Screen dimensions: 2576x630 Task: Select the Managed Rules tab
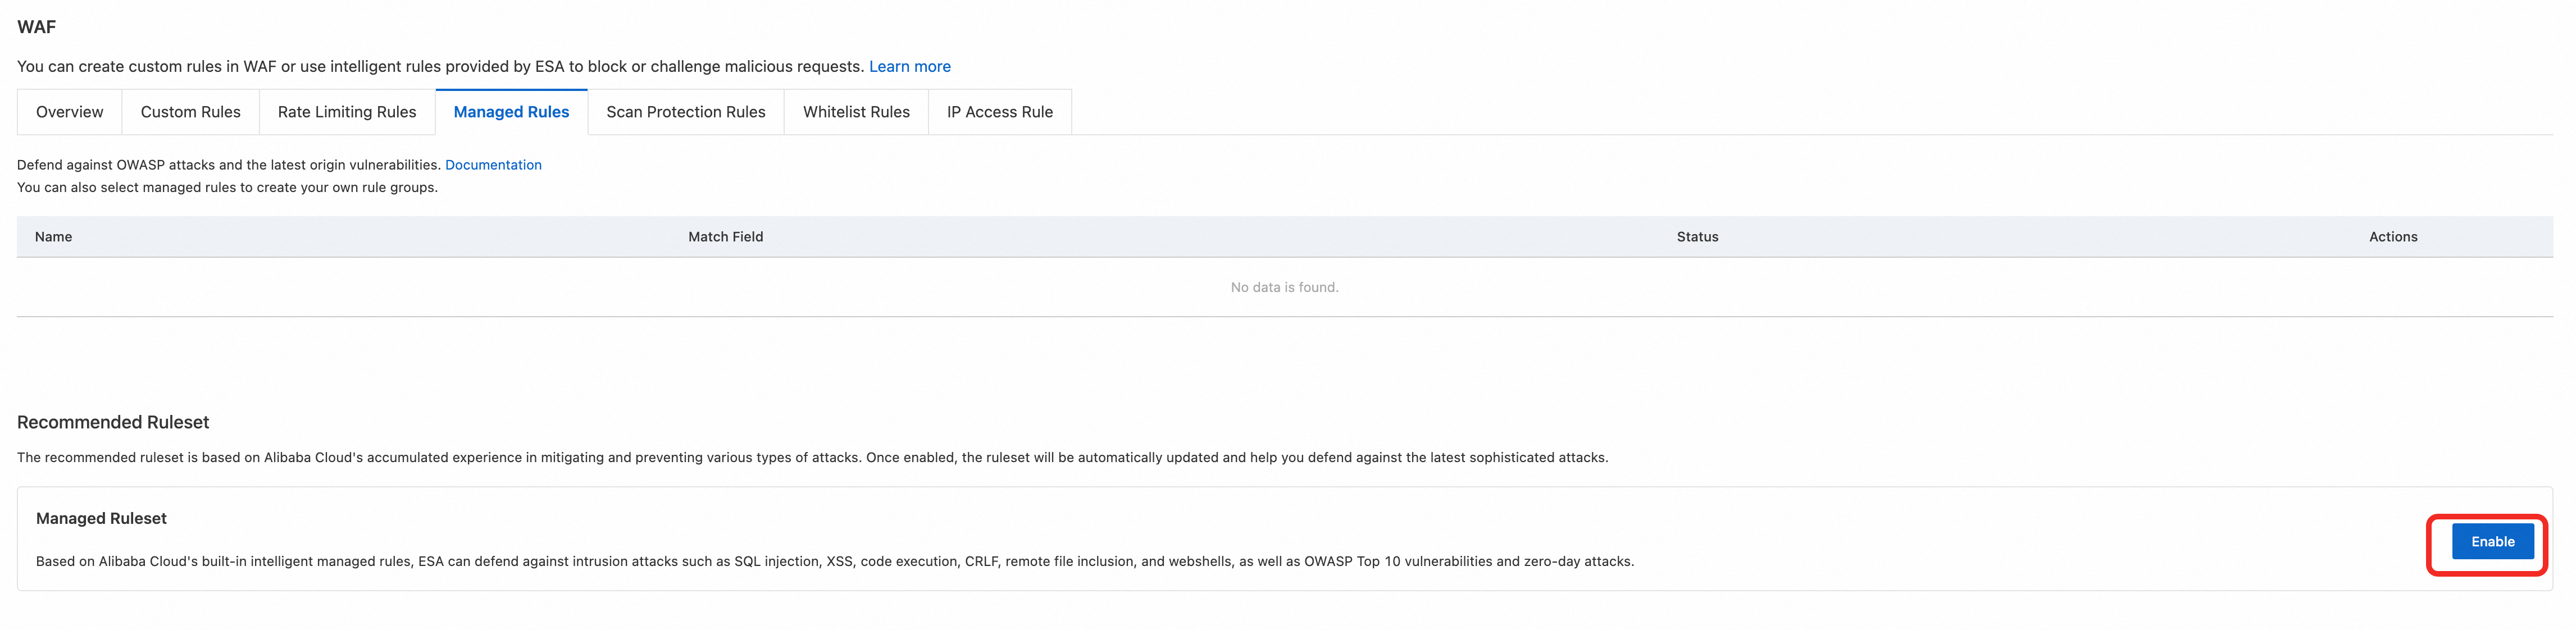(x=511, y=112)
